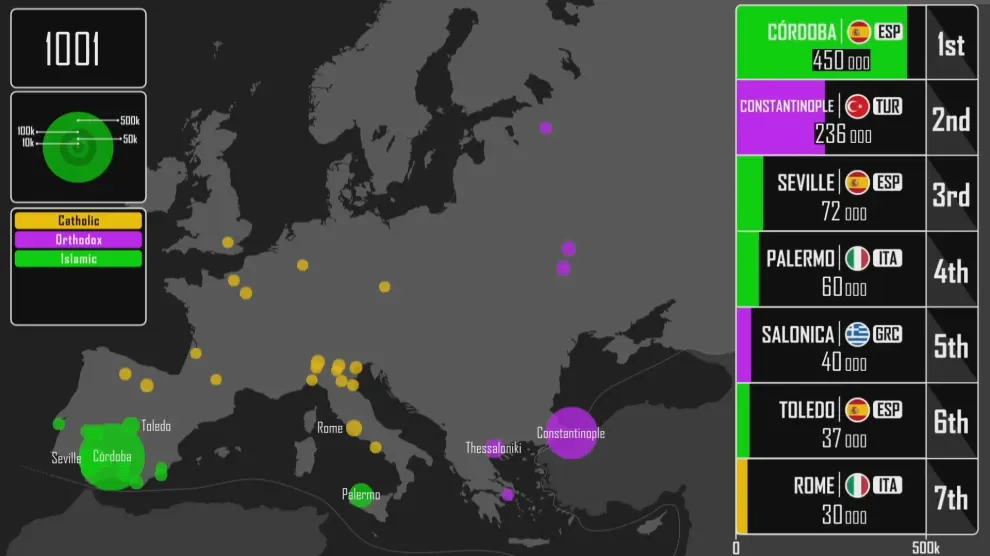Click the GRC country code badge
Viewport: 990px width, 556px height.
point(887,334)
